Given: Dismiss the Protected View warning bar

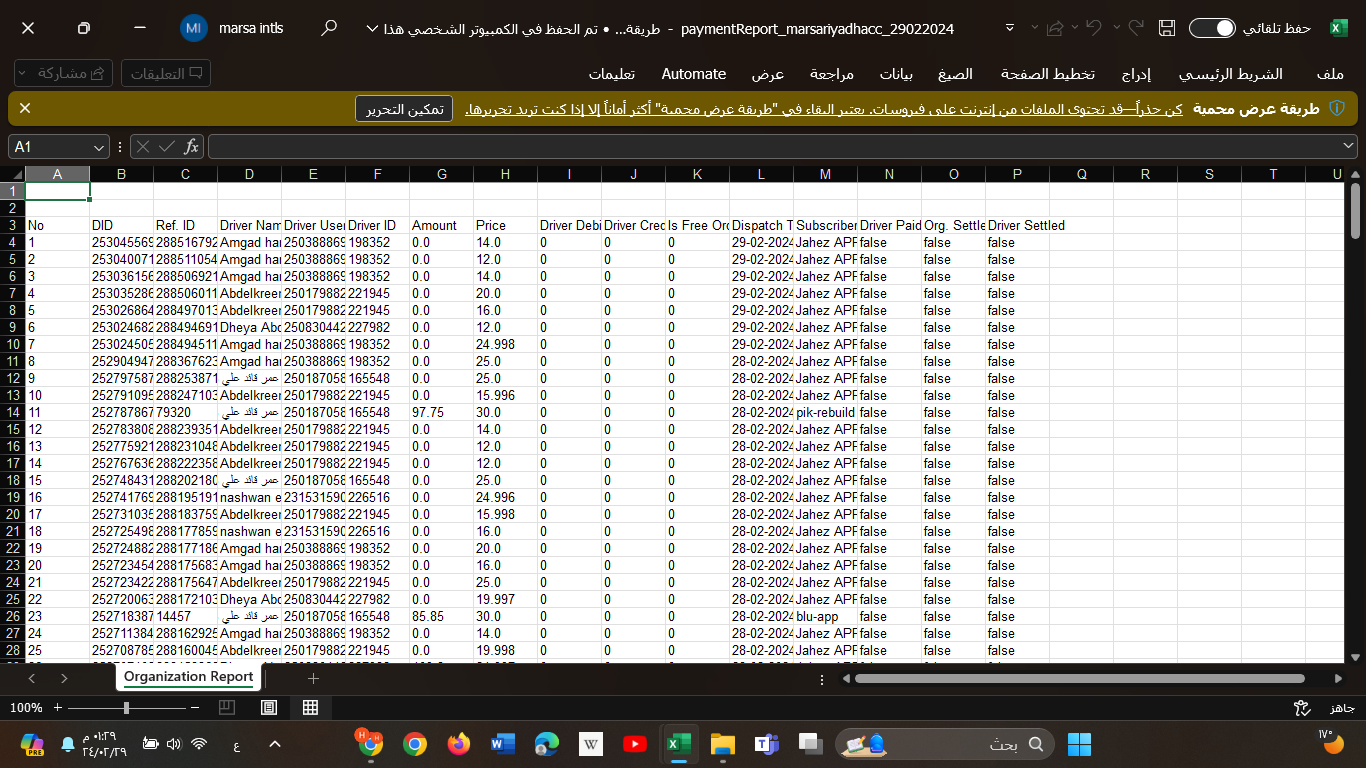Looking at the screenshot, I should click(x=25, y=108).
